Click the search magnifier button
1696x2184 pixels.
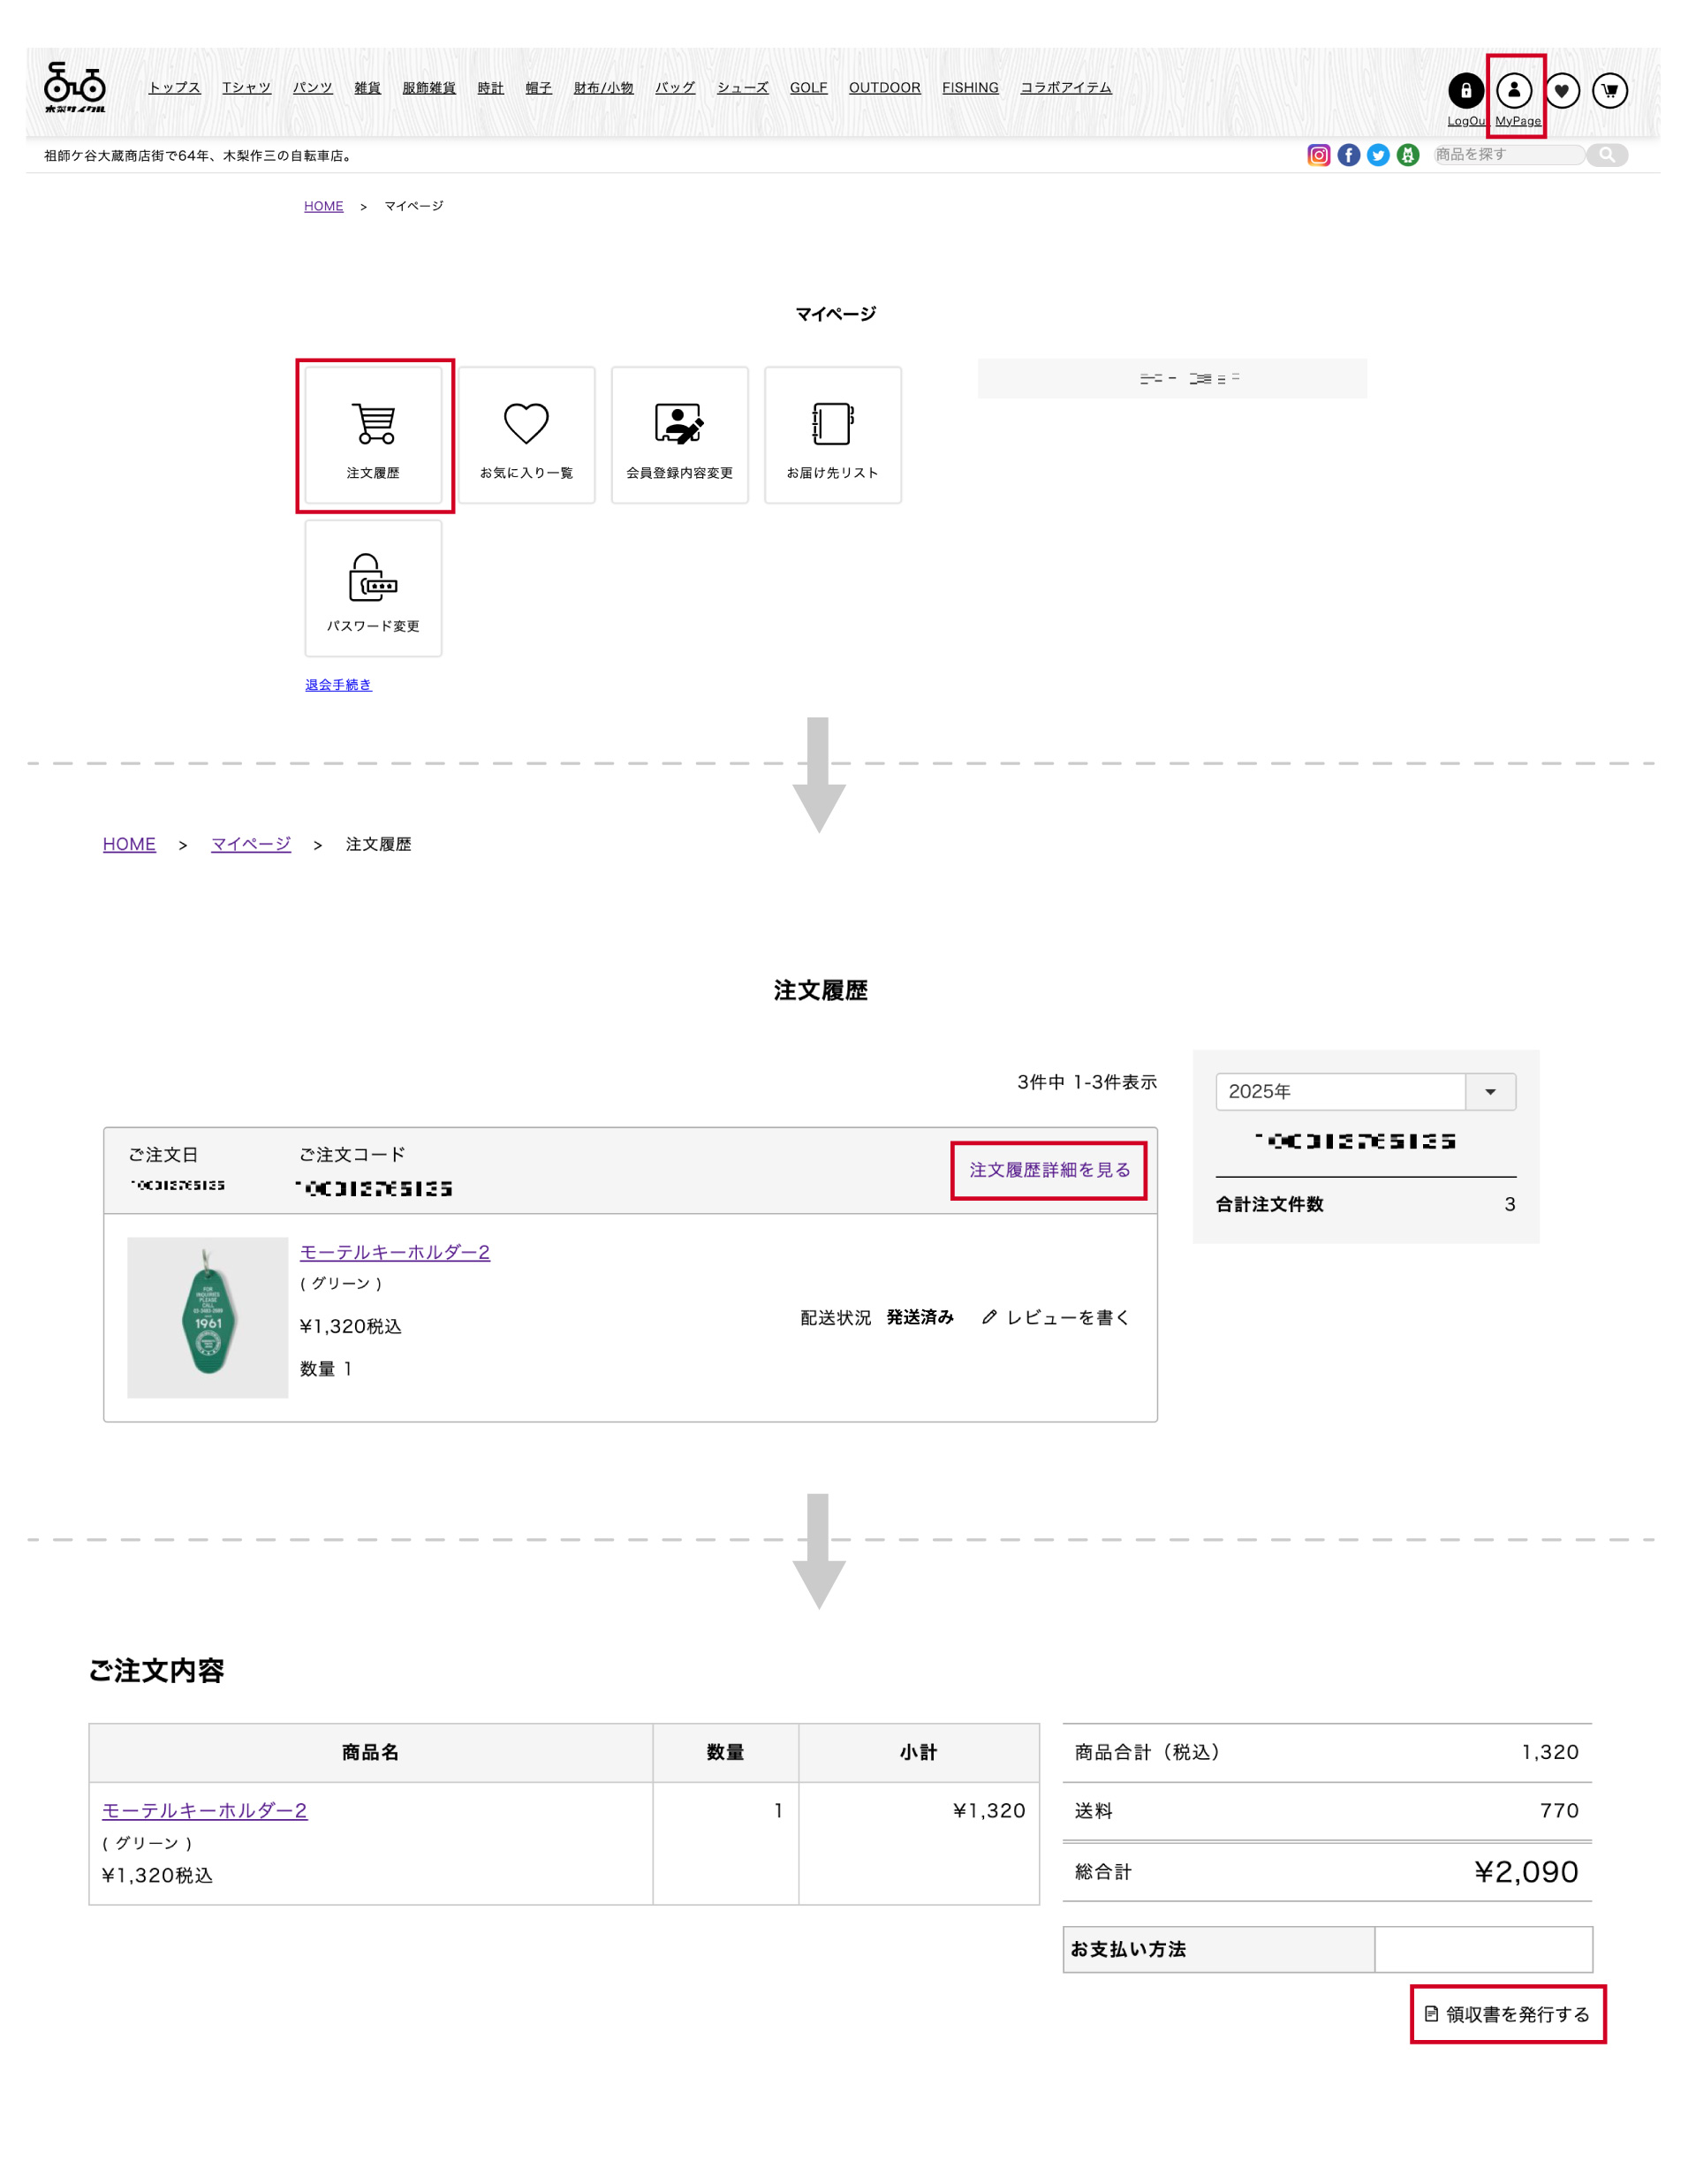1606,155
